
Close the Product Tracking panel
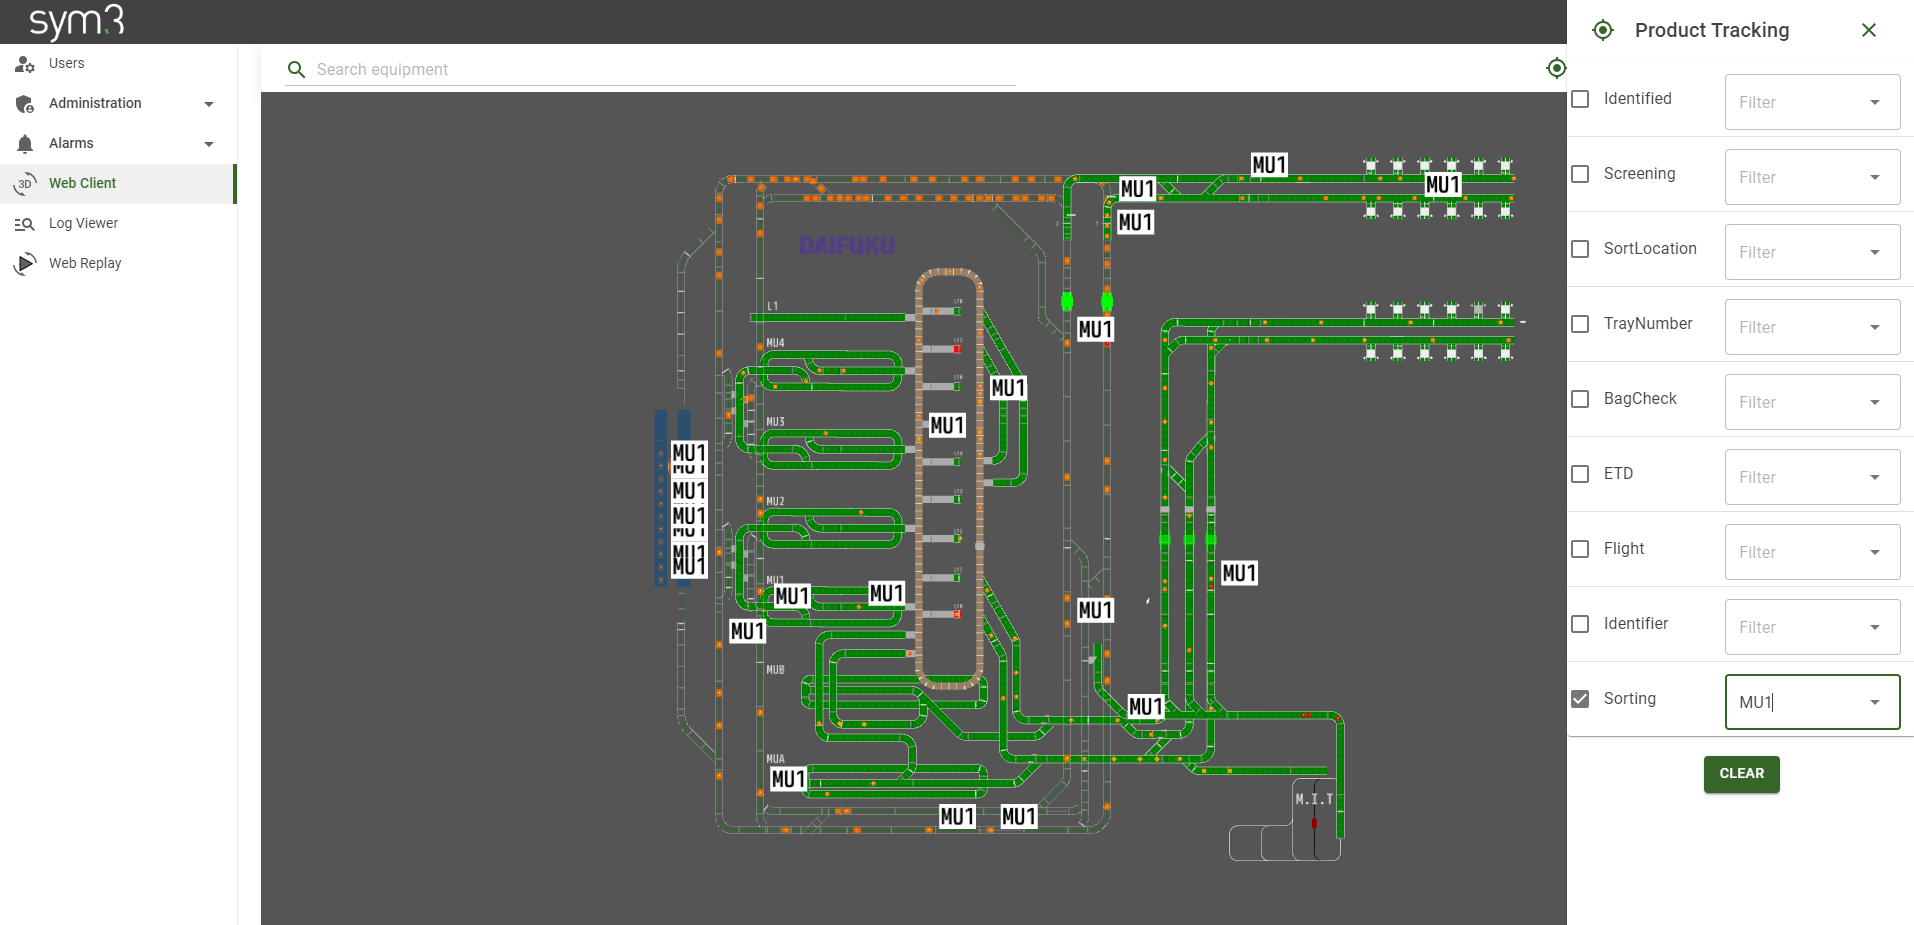1868,30
